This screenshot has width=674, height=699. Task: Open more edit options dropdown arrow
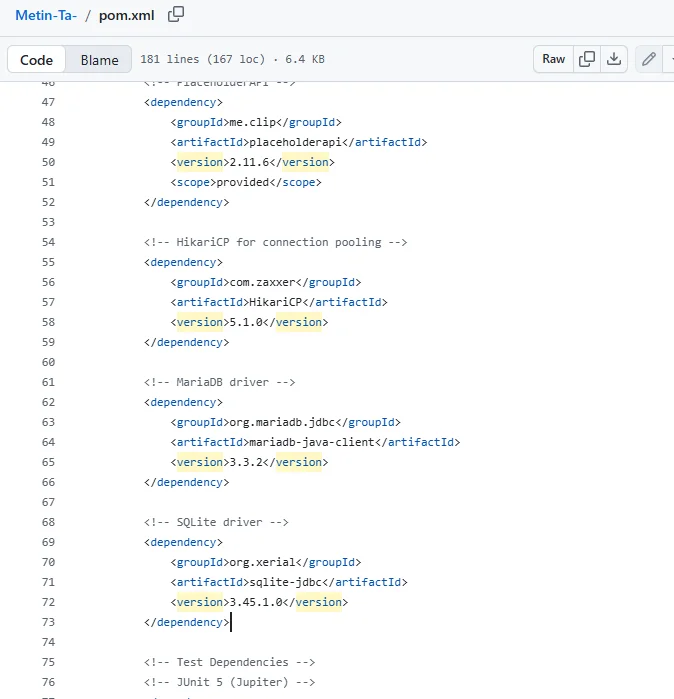670,59
